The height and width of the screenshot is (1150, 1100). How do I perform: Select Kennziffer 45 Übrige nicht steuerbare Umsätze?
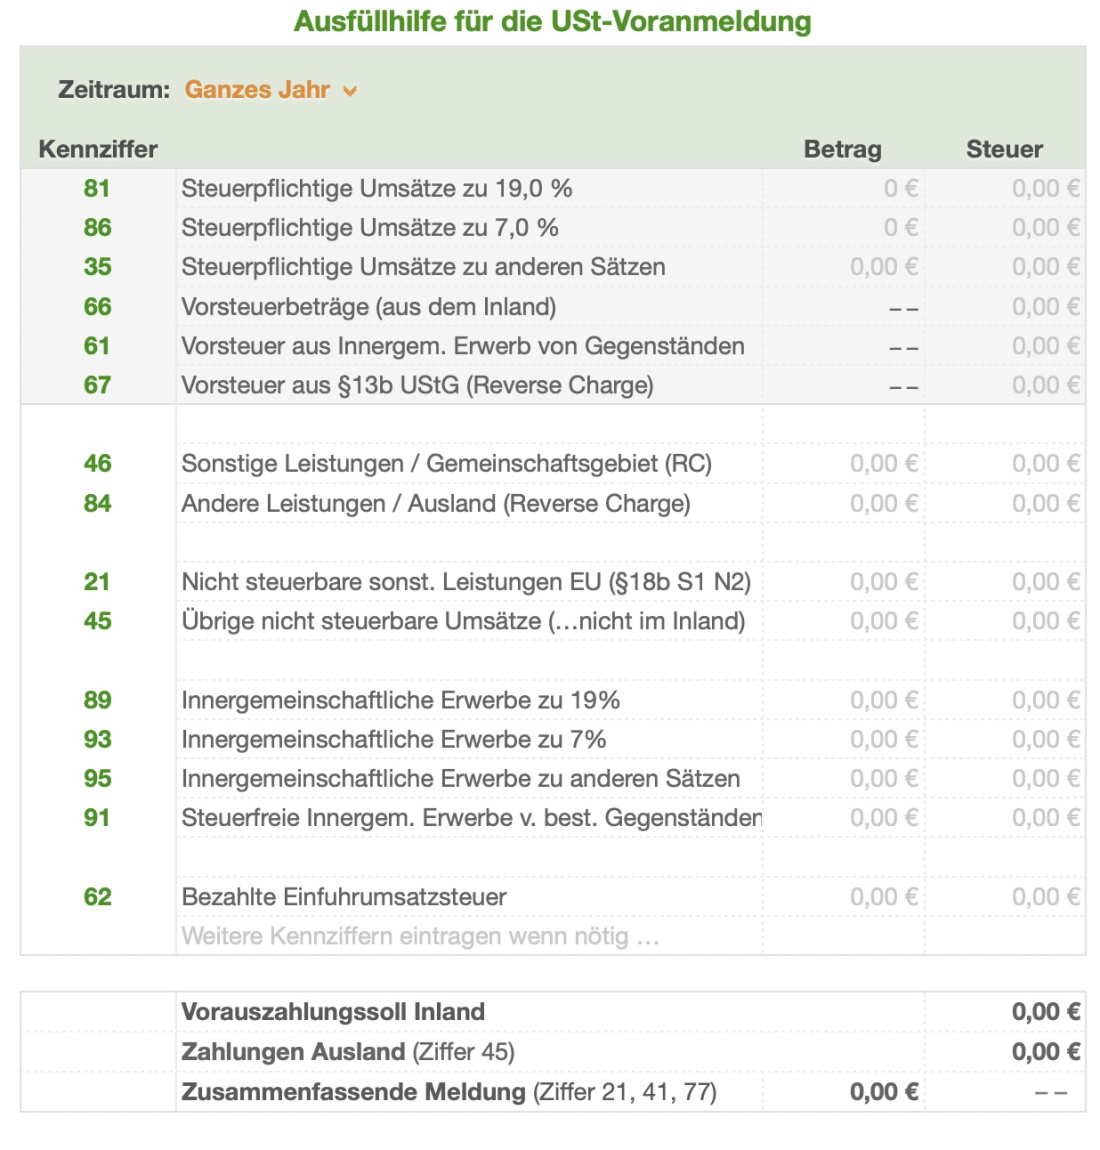pos(96,621)
